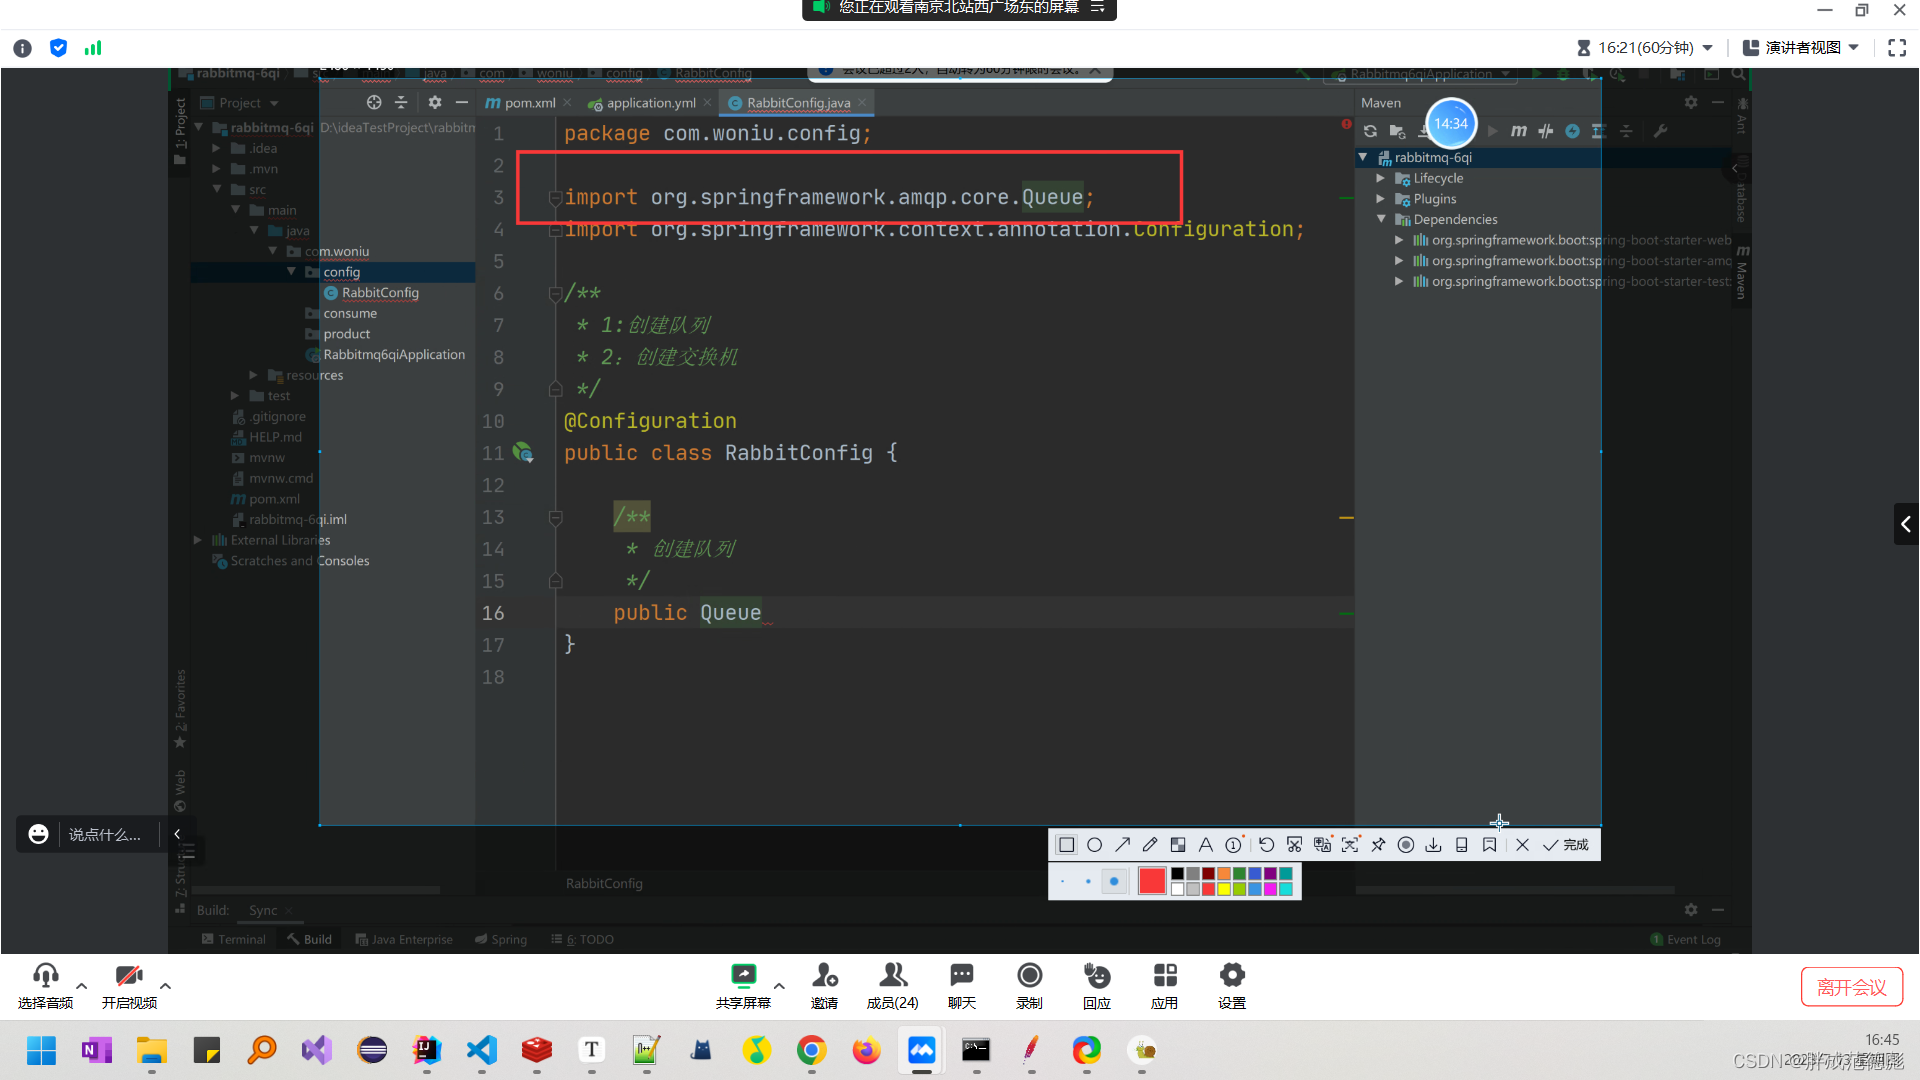Confirm the screenshot with 完成
The height and width of the screenshot is (1080, 1920).
pyautogui.click(x=1566, y=845)
